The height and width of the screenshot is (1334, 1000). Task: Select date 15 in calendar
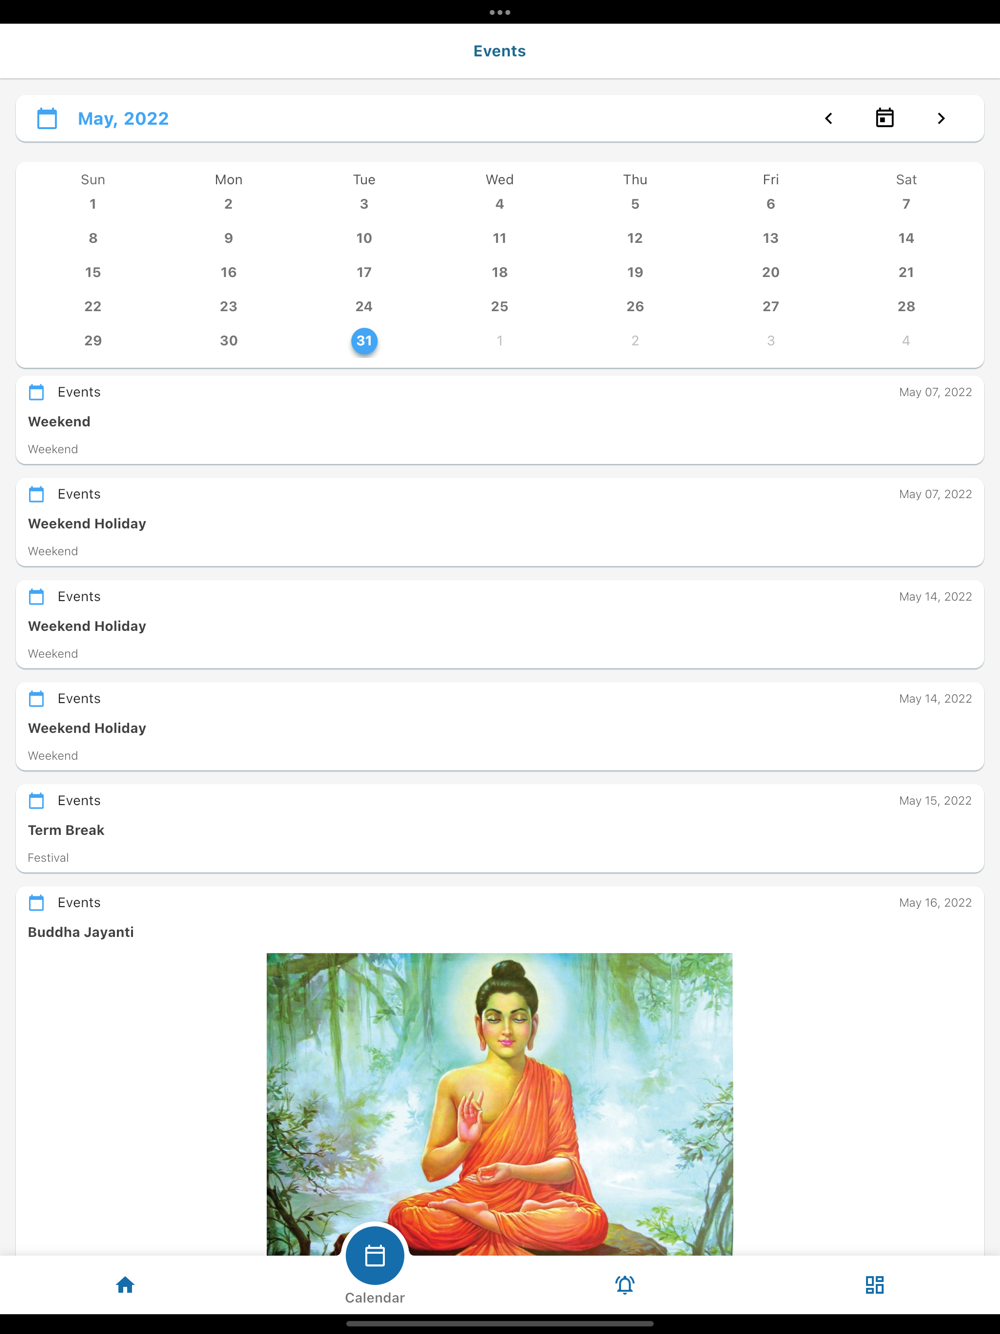point(93,272)
